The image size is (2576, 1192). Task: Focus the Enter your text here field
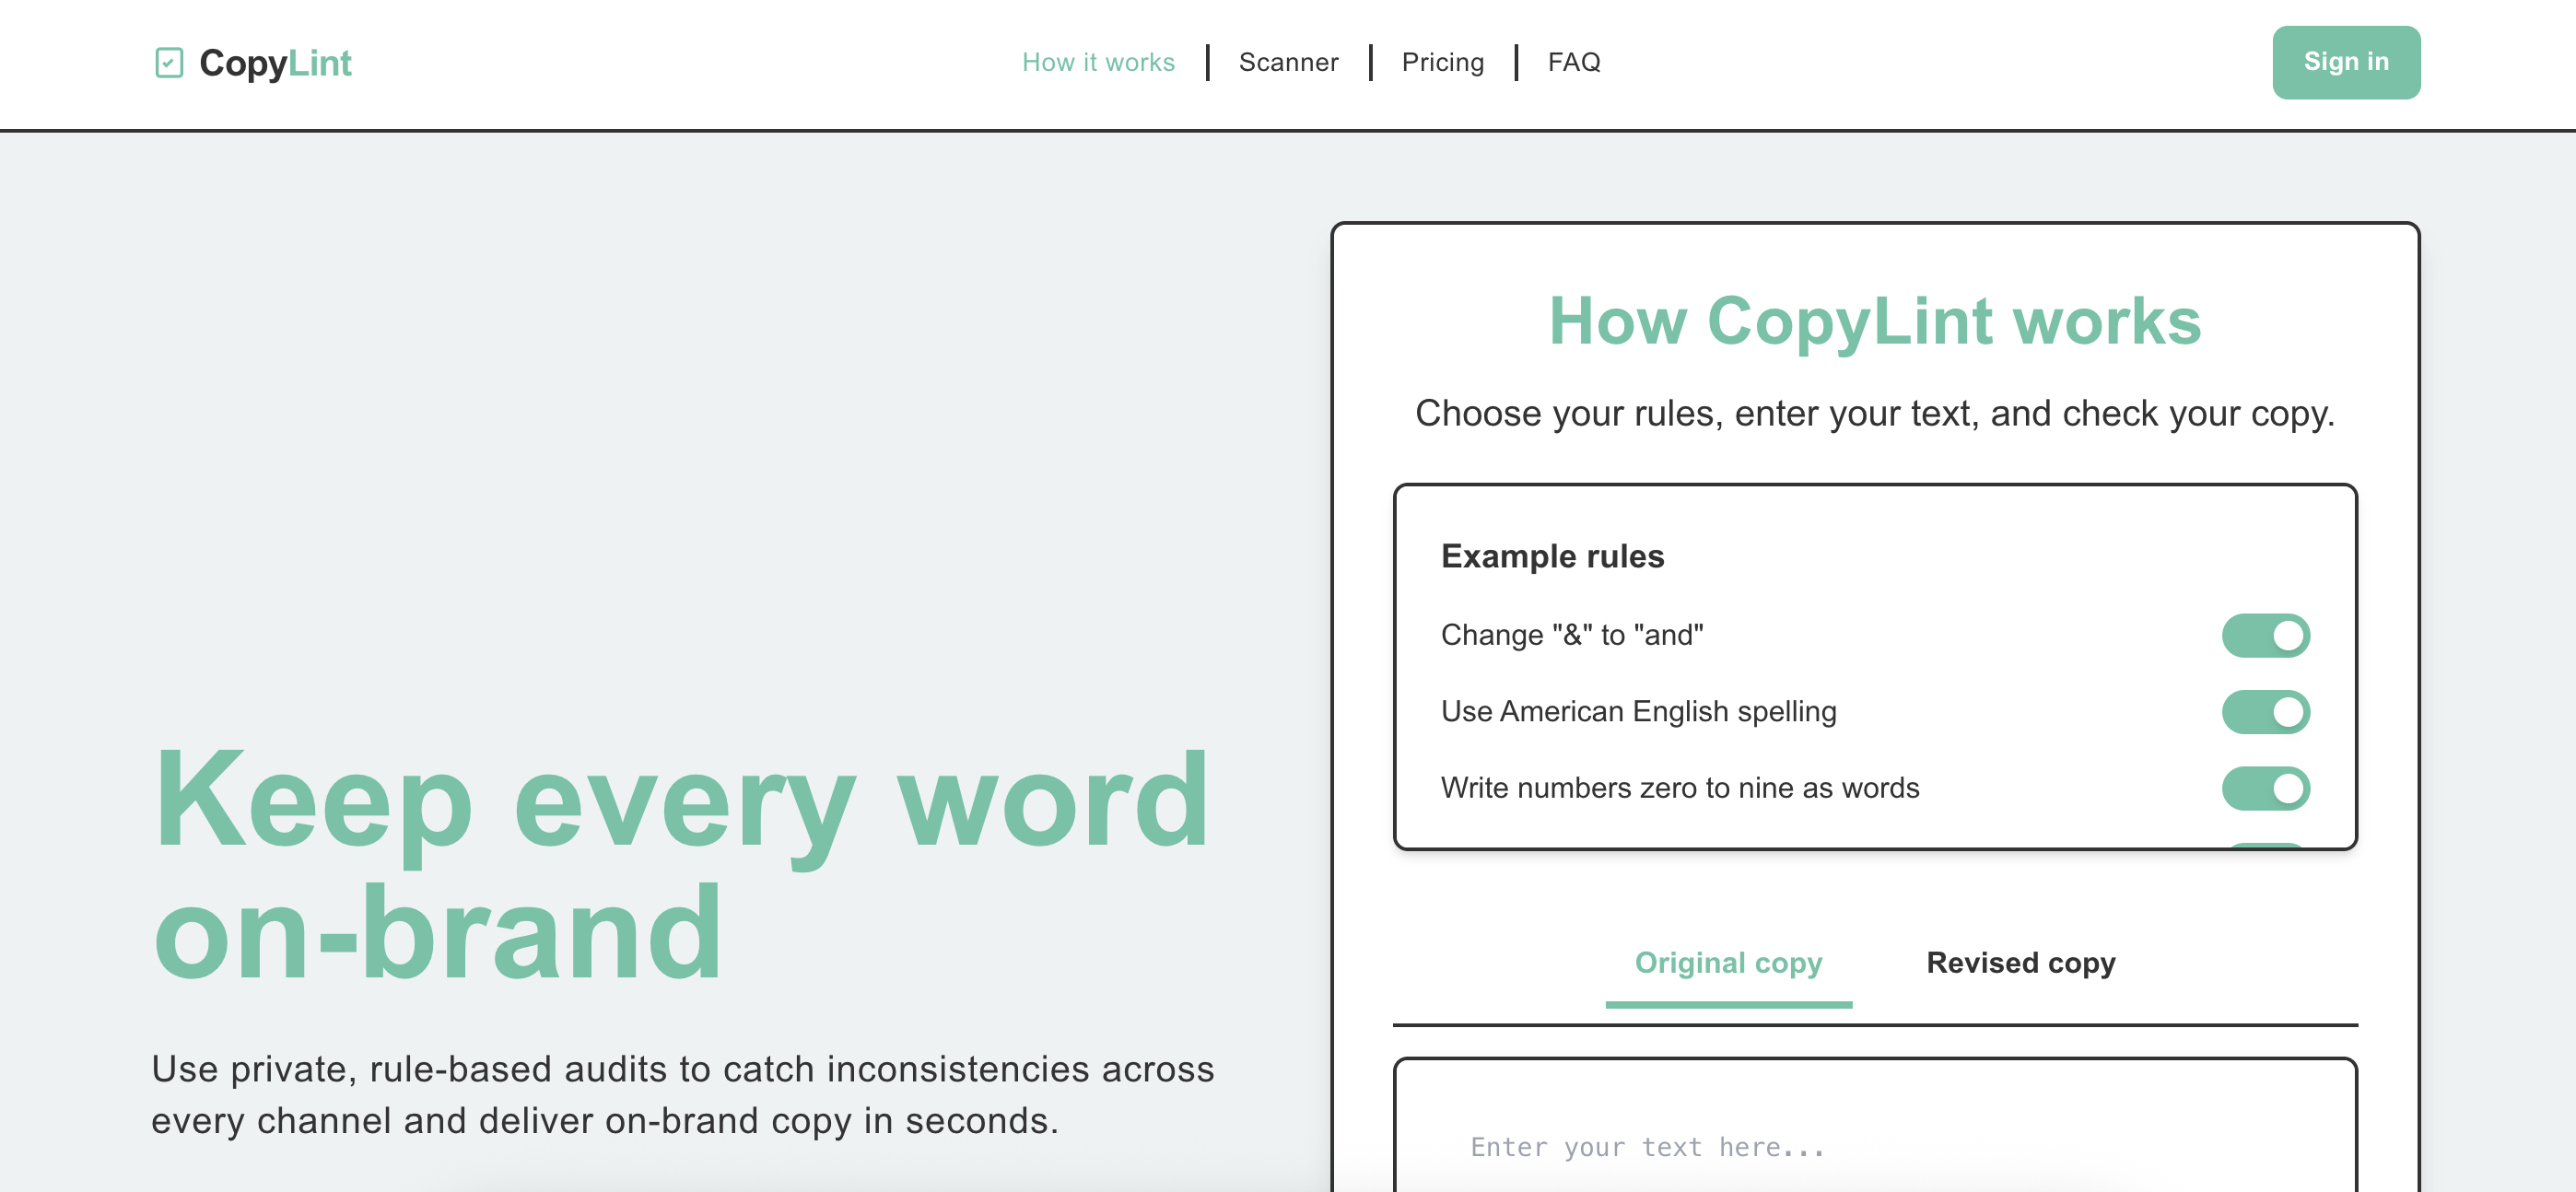(x=1874, y=1145)
